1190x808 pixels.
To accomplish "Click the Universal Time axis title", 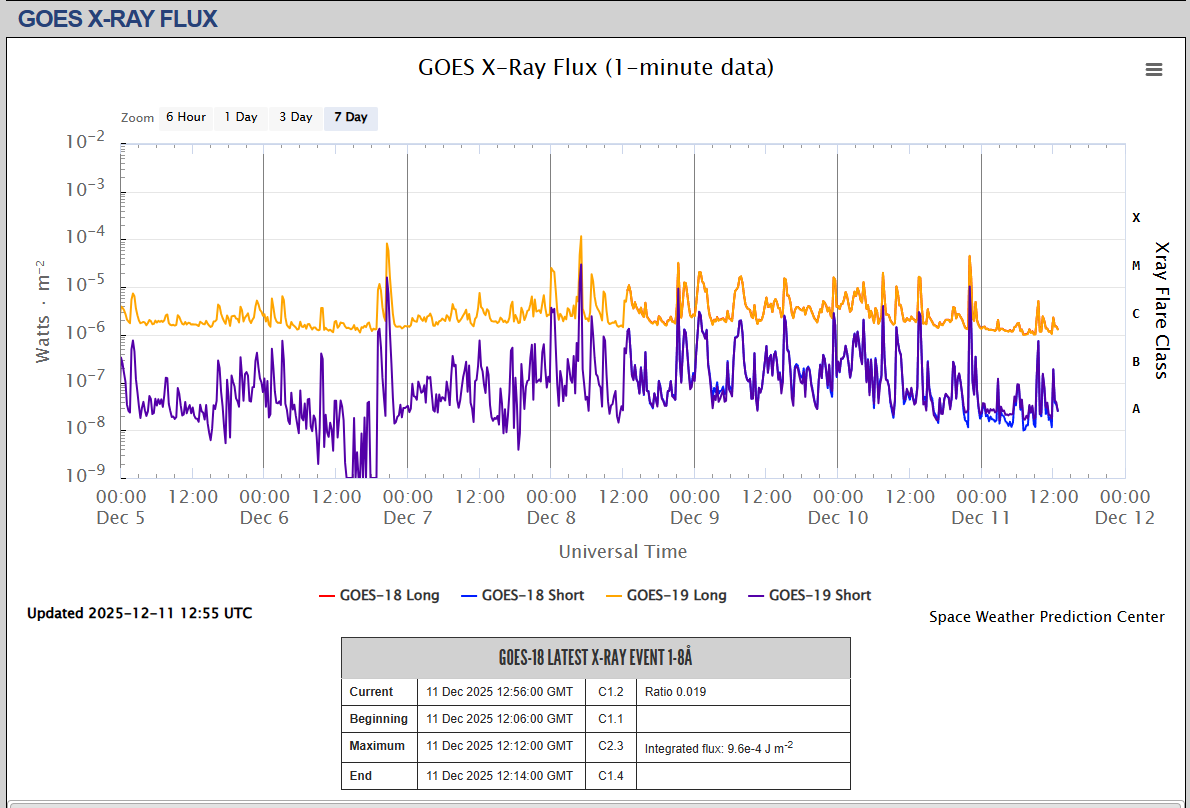I will coord(622,552).
